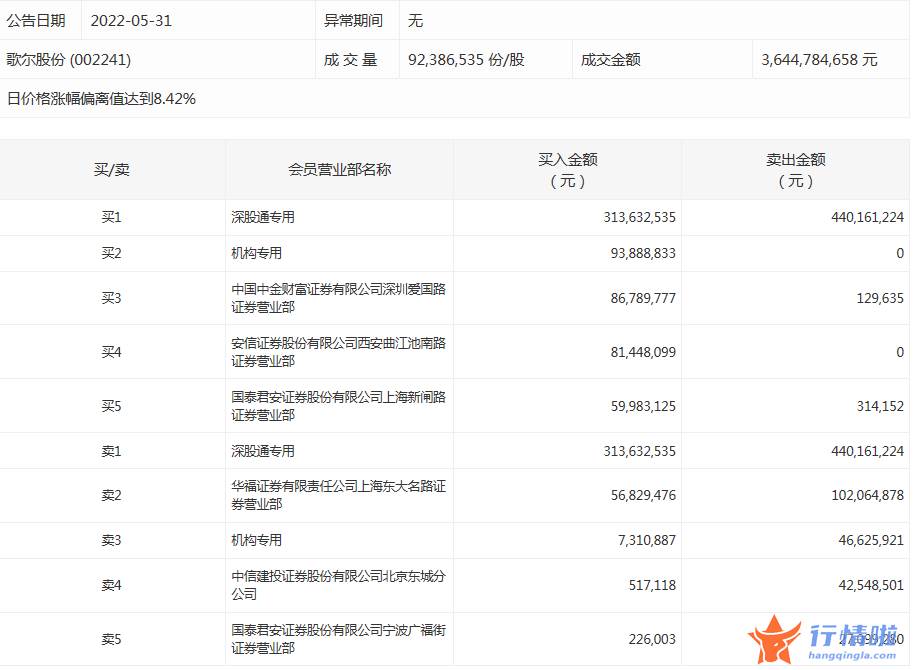Click 安信证券西安曲江池南路证券营业部 name
The image size is (913, 670).
click(338, 352)
